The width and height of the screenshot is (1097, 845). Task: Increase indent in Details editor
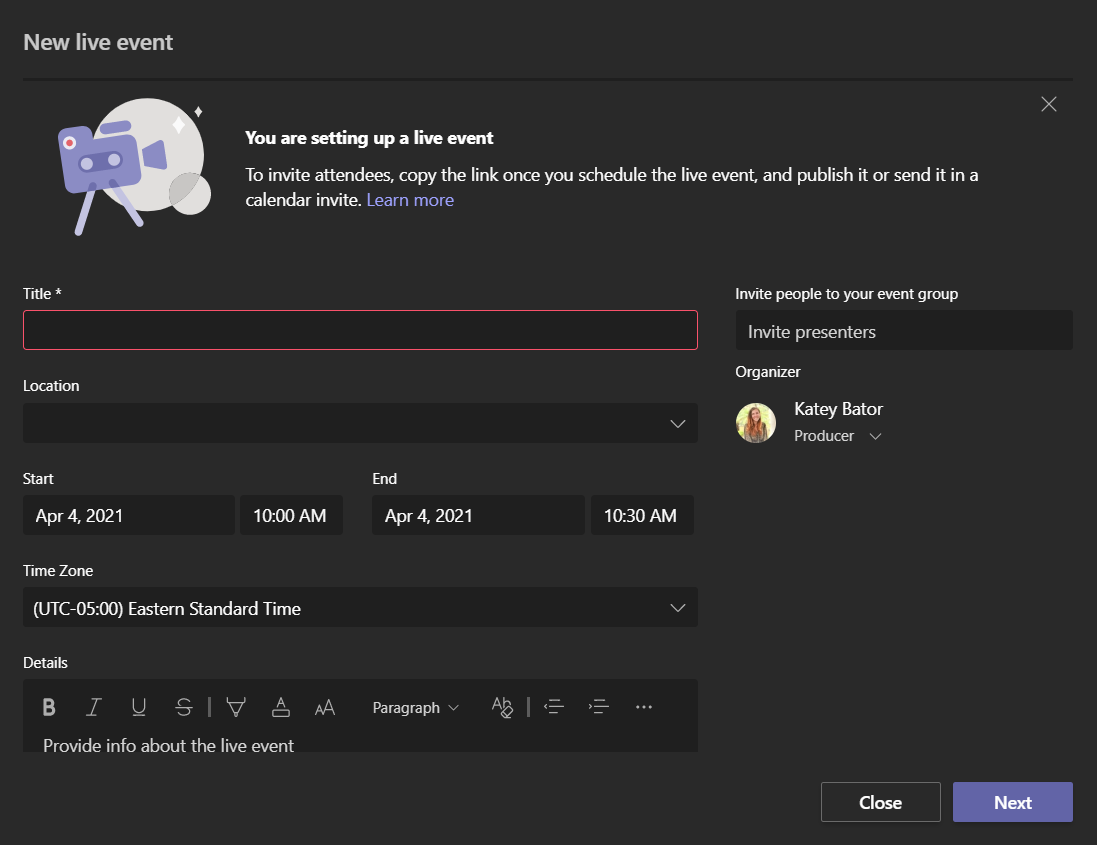pos(599,707)
